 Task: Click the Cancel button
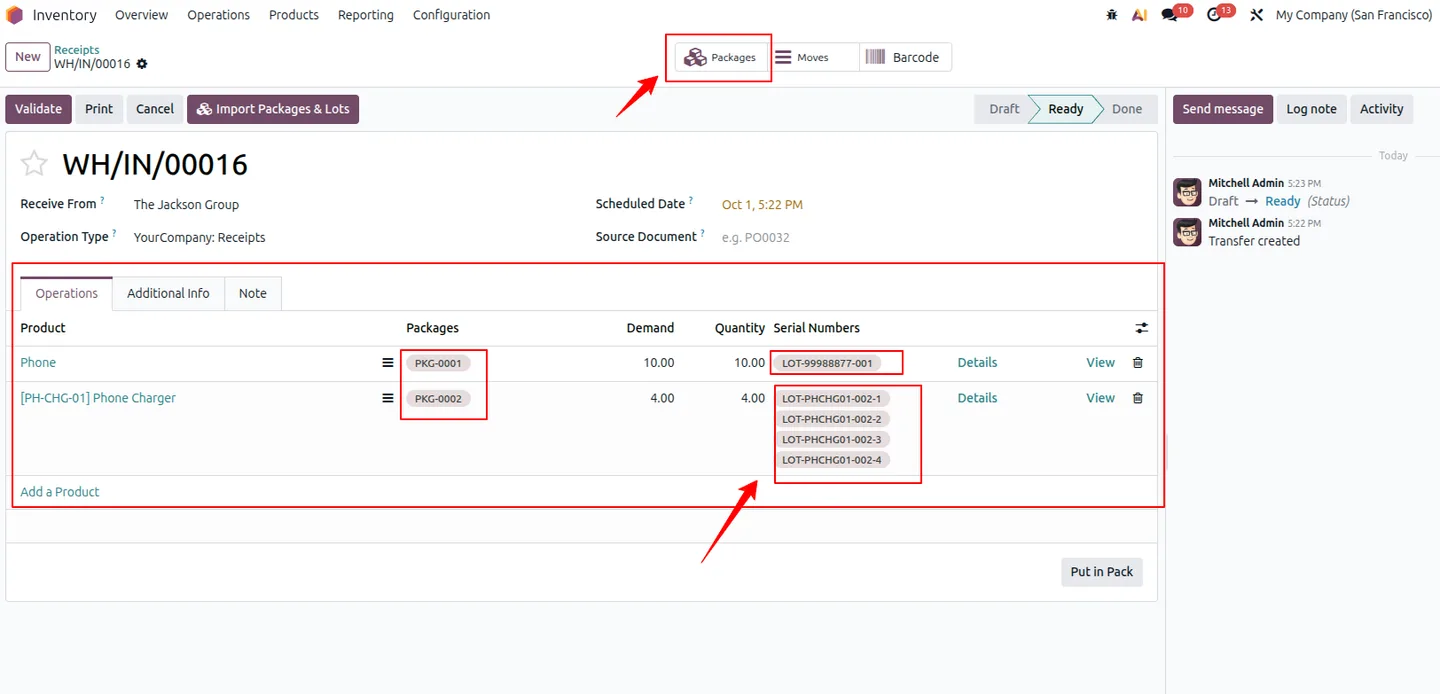(x=155, y=109)
